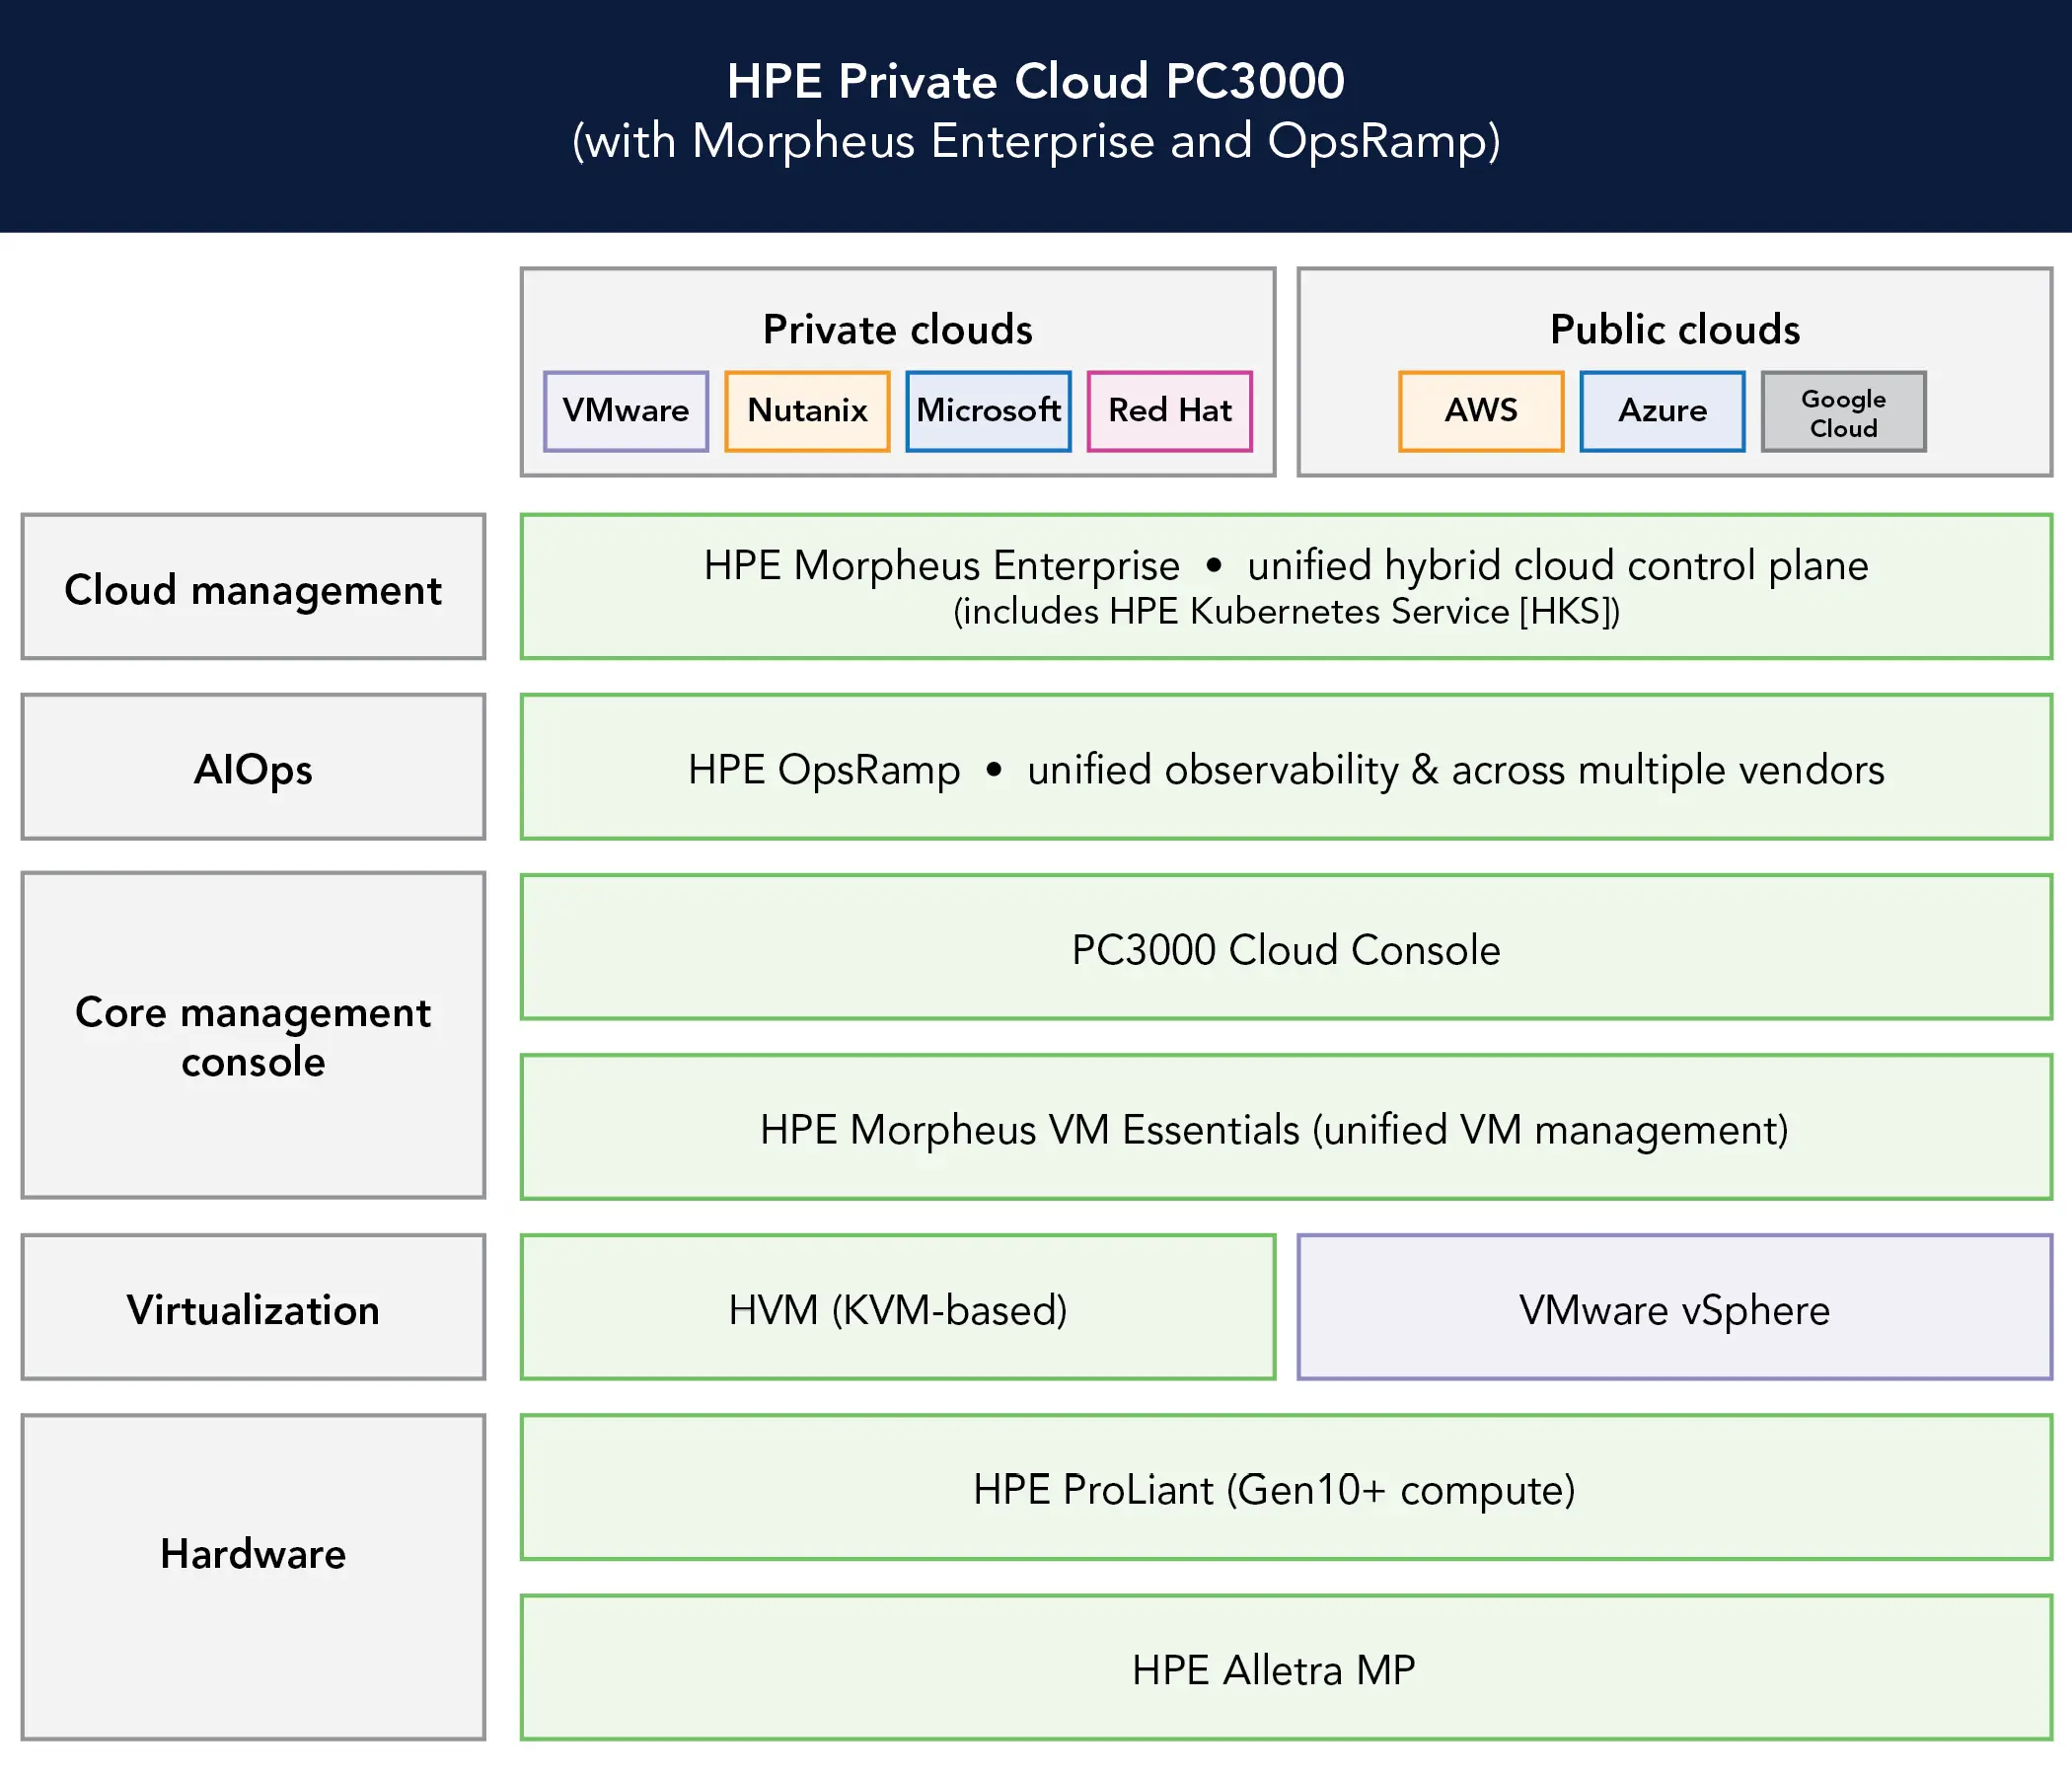Select the HPE Alletra MP box
The image size is (2072, 1776).
pos(1286,1668)
